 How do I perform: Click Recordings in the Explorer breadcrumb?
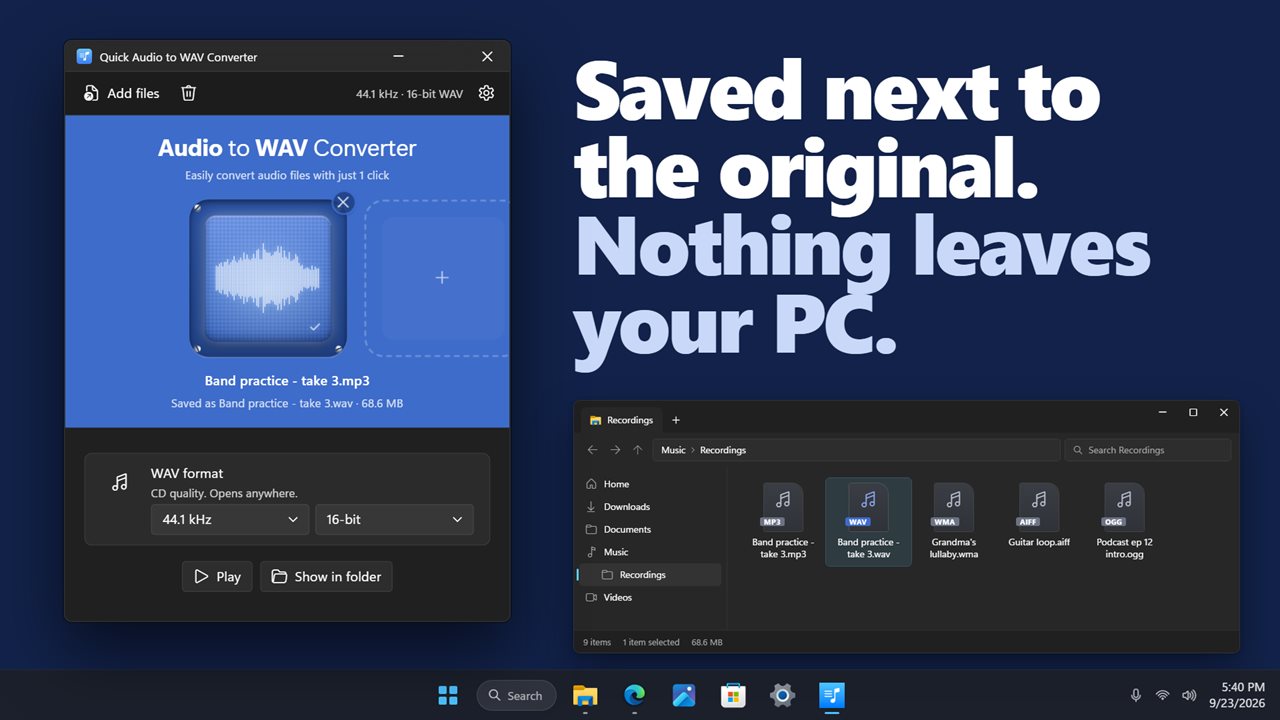click(723, 450)
